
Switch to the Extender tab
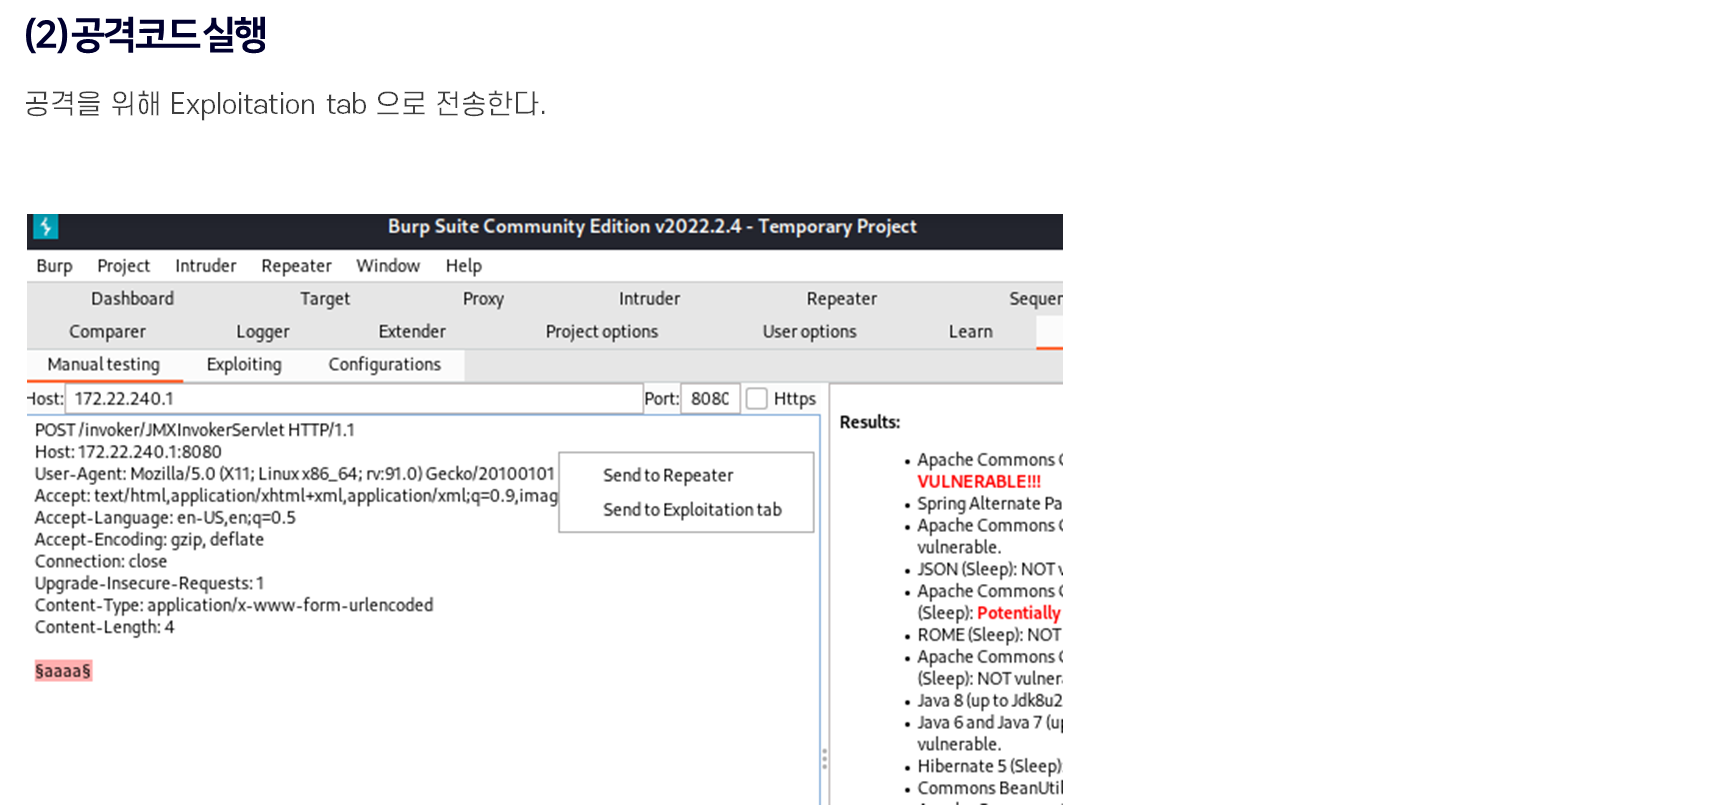click(x=412, y=332)
